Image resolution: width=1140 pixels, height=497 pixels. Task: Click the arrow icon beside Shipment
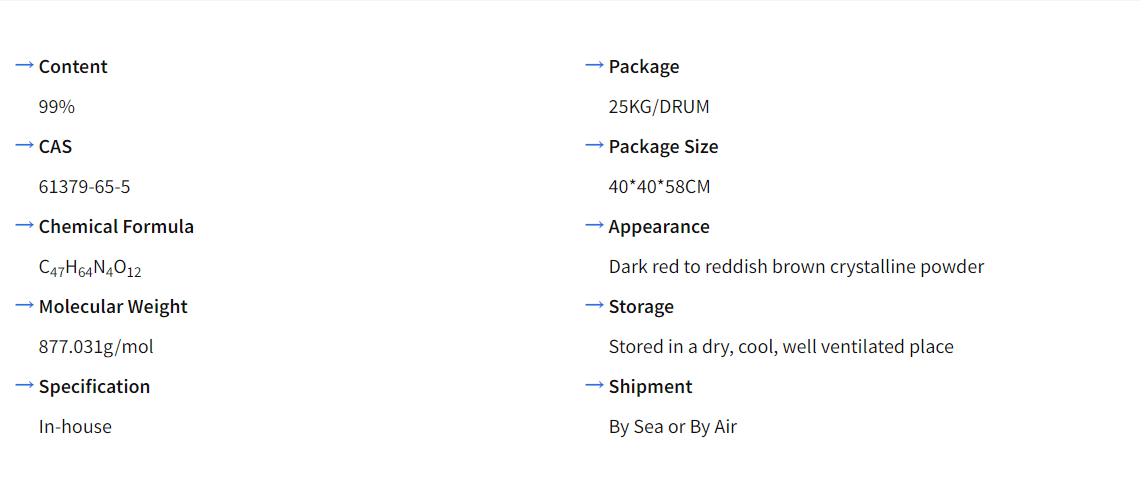click(x=595, y=386)
